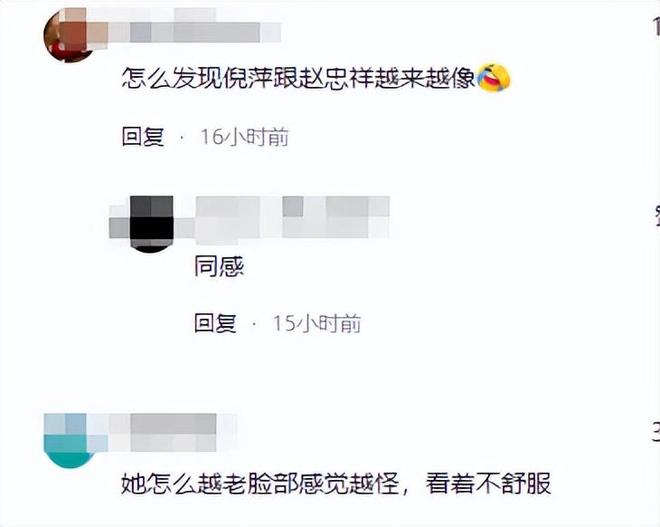Click the 同感 reply text

[219, 266]
